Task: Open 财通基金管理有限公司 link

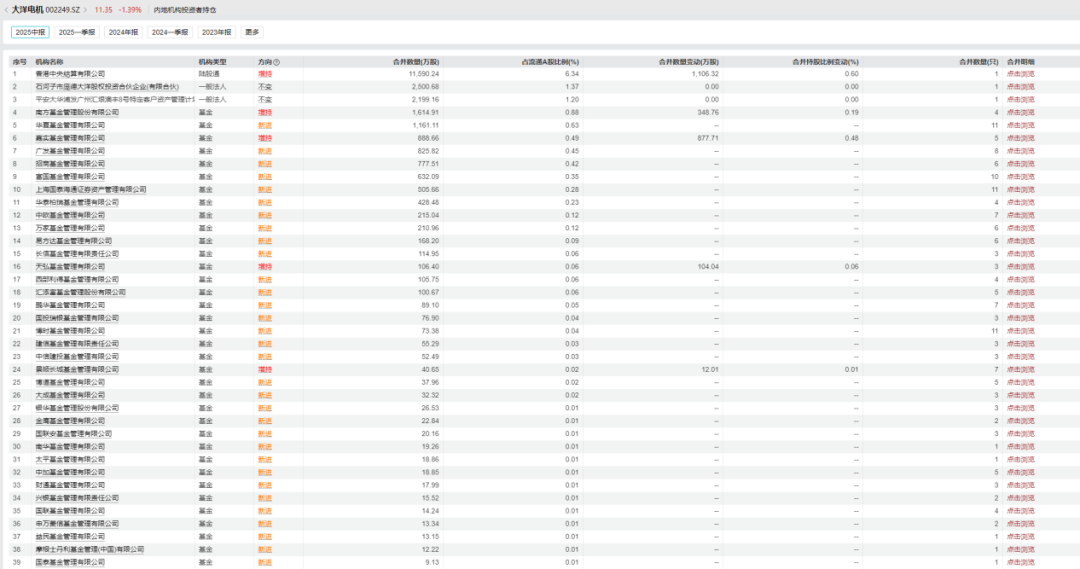Action: (x=70, y=486)
